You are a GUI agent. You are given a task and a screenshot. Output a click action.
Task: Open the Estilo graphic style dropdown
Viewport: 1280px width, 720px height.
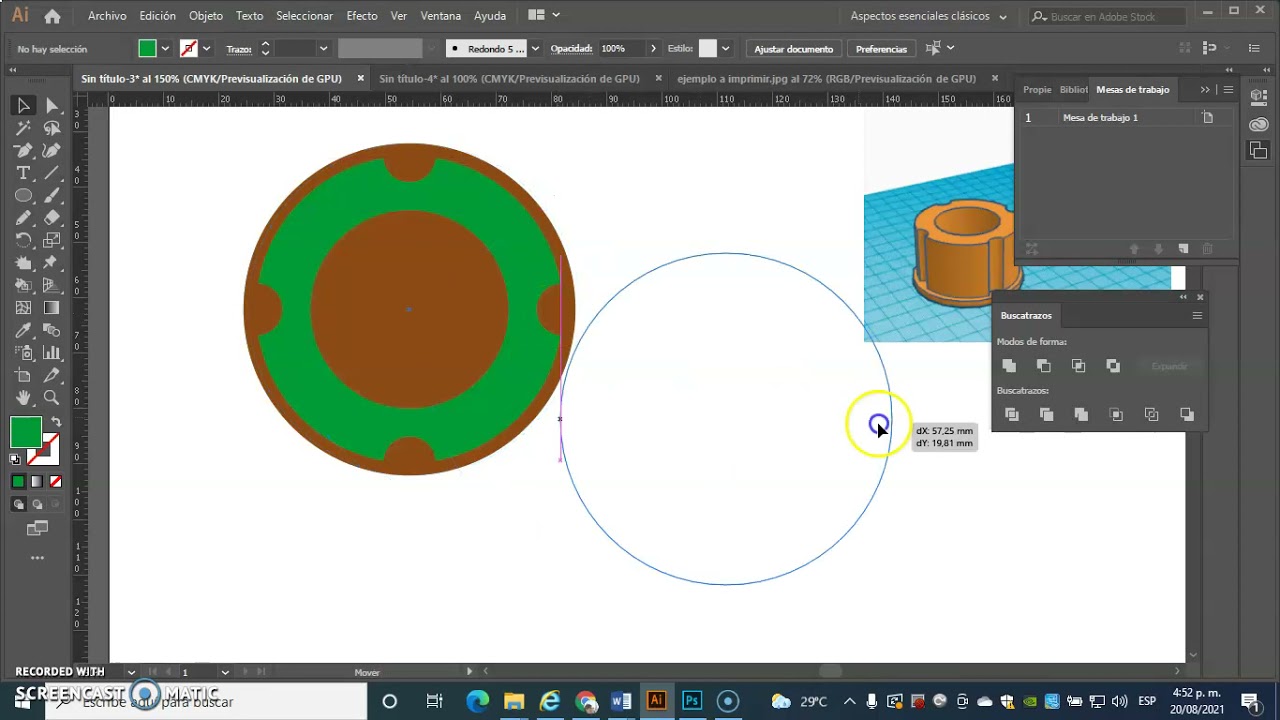725,48
